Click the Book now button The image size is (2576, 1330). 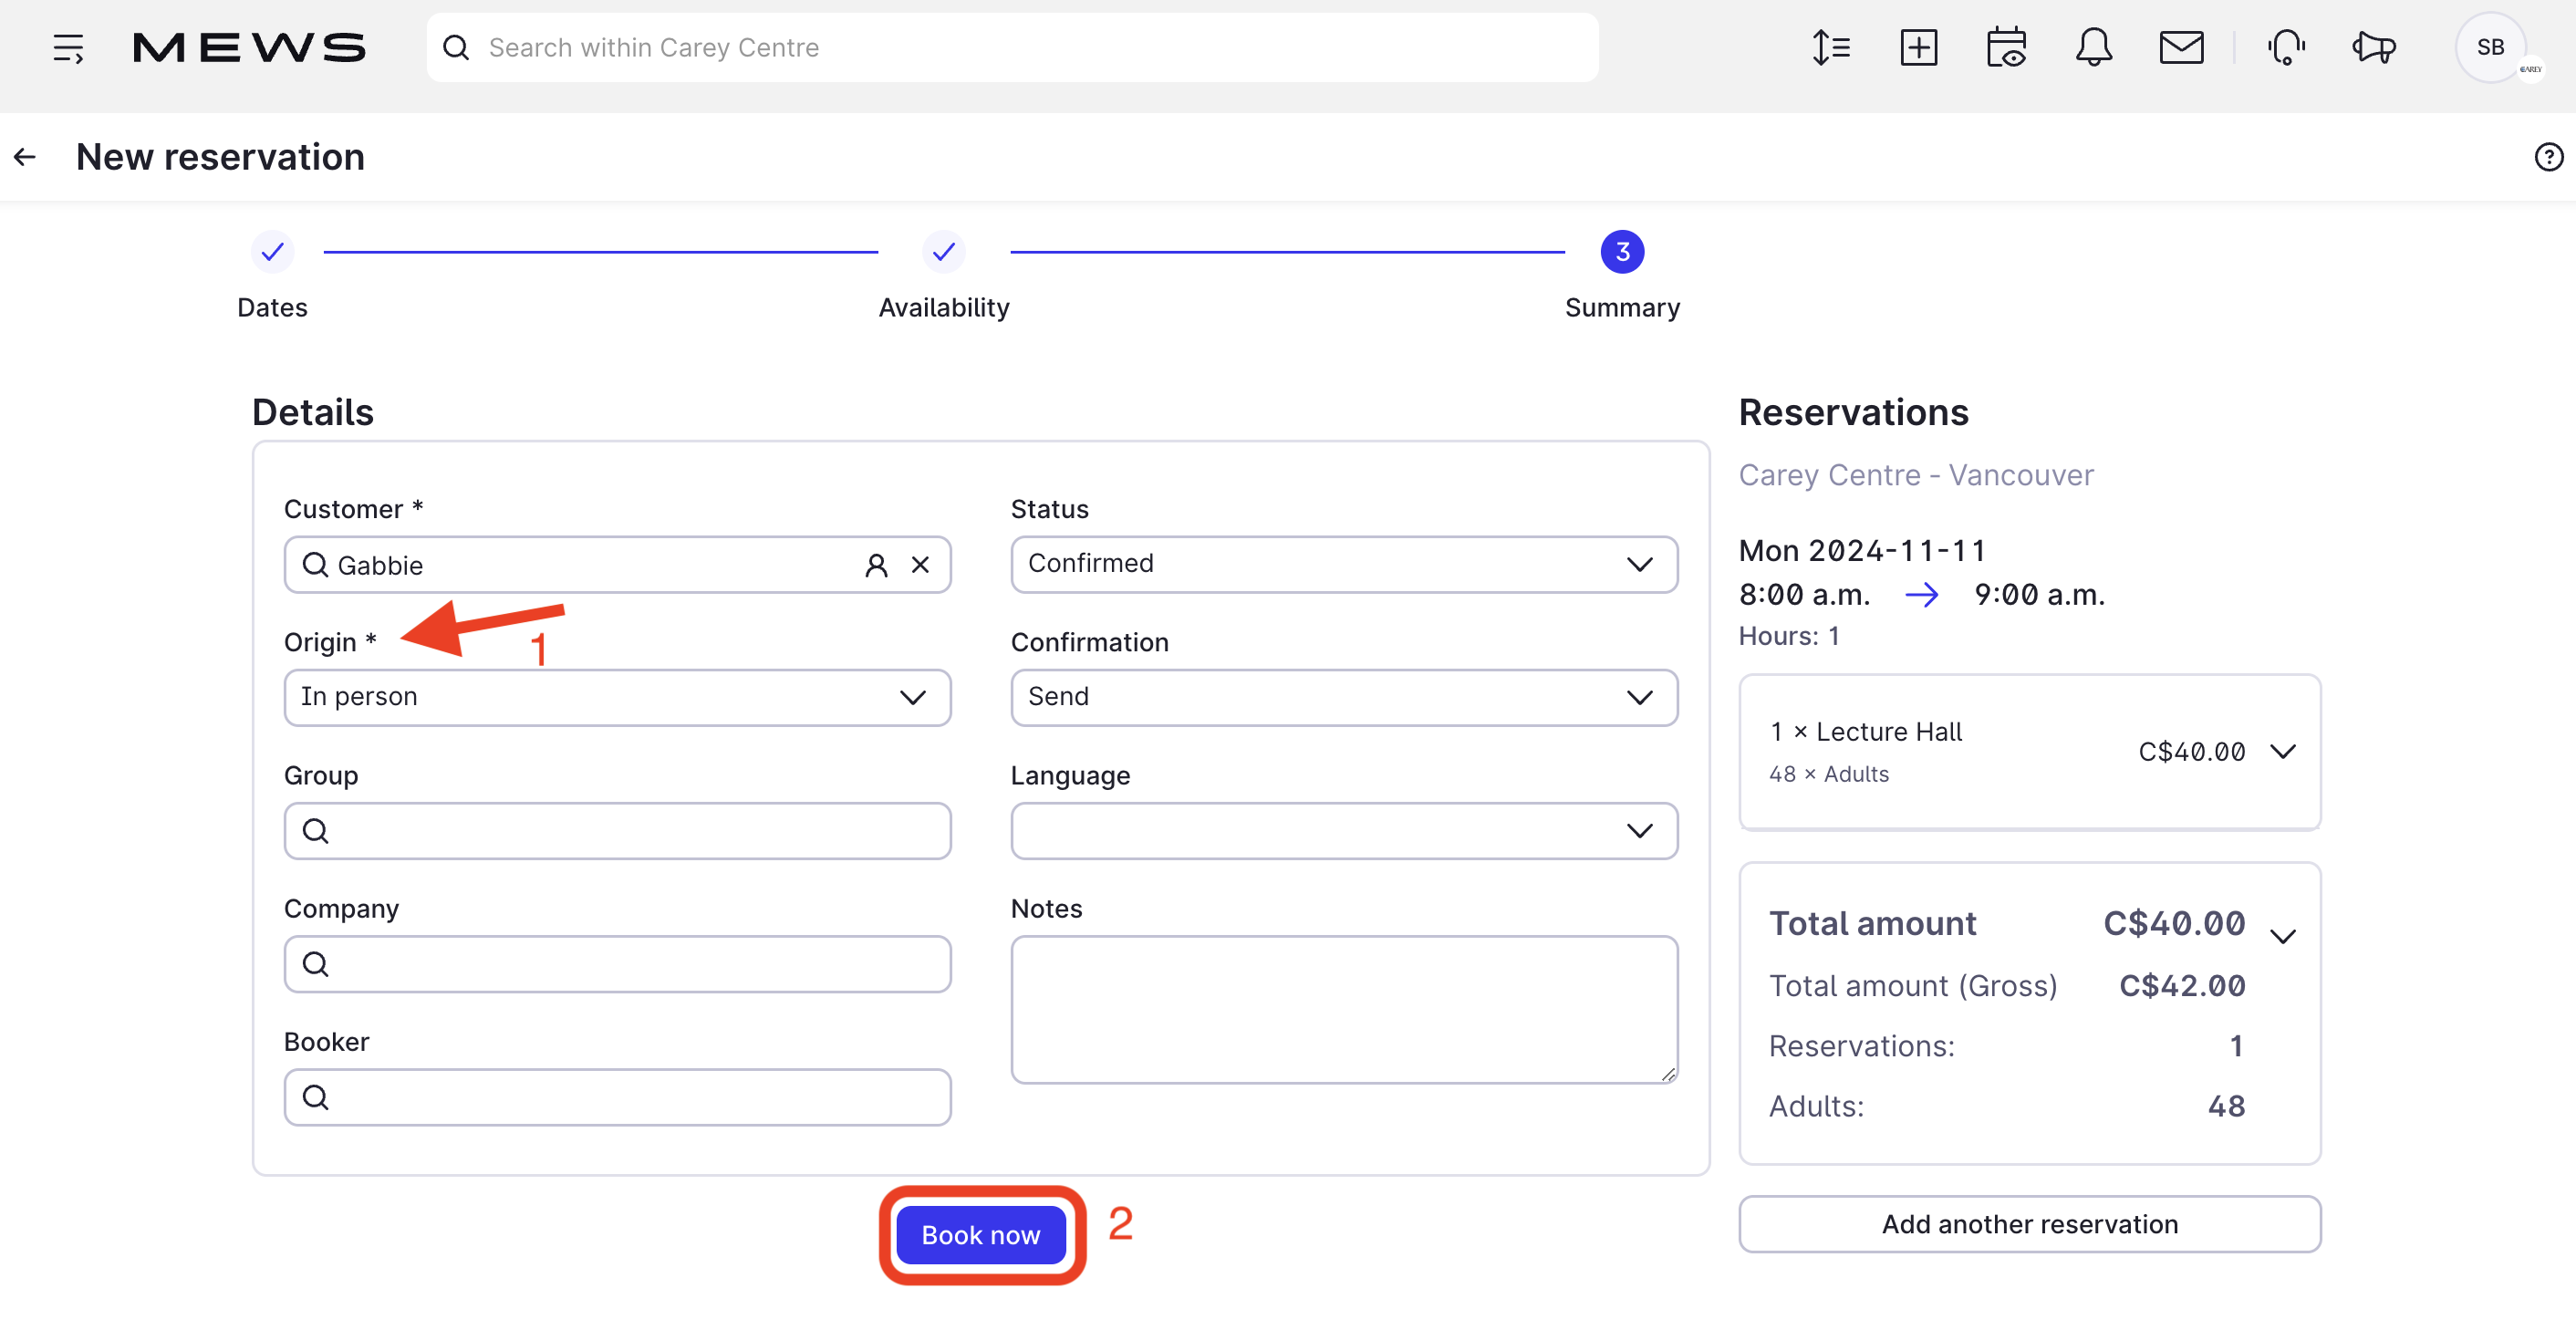980,1235
